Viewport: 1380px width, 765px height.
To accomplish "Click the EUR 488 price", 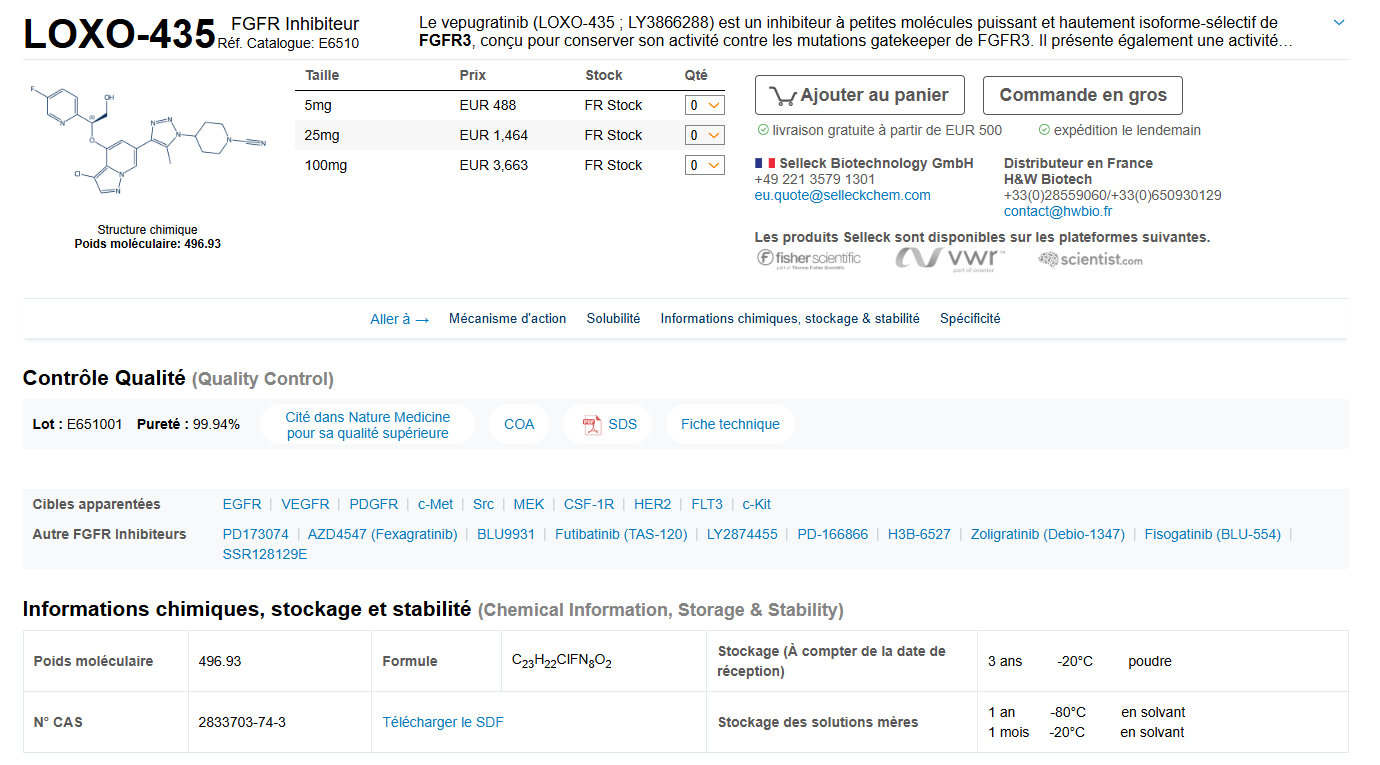I will [488, 105].
